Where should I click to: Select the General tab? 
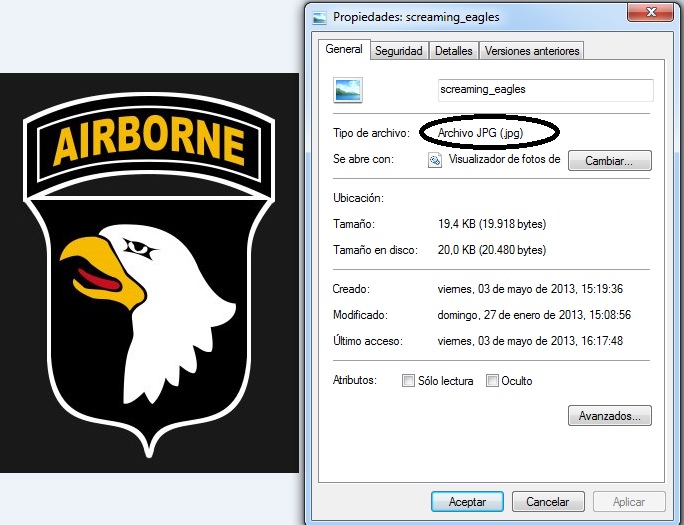[x=344, y=49]
